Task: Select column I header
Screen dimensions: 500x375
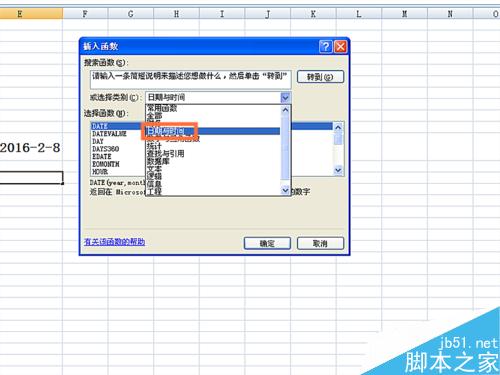Action: click(x=222, y=14)
